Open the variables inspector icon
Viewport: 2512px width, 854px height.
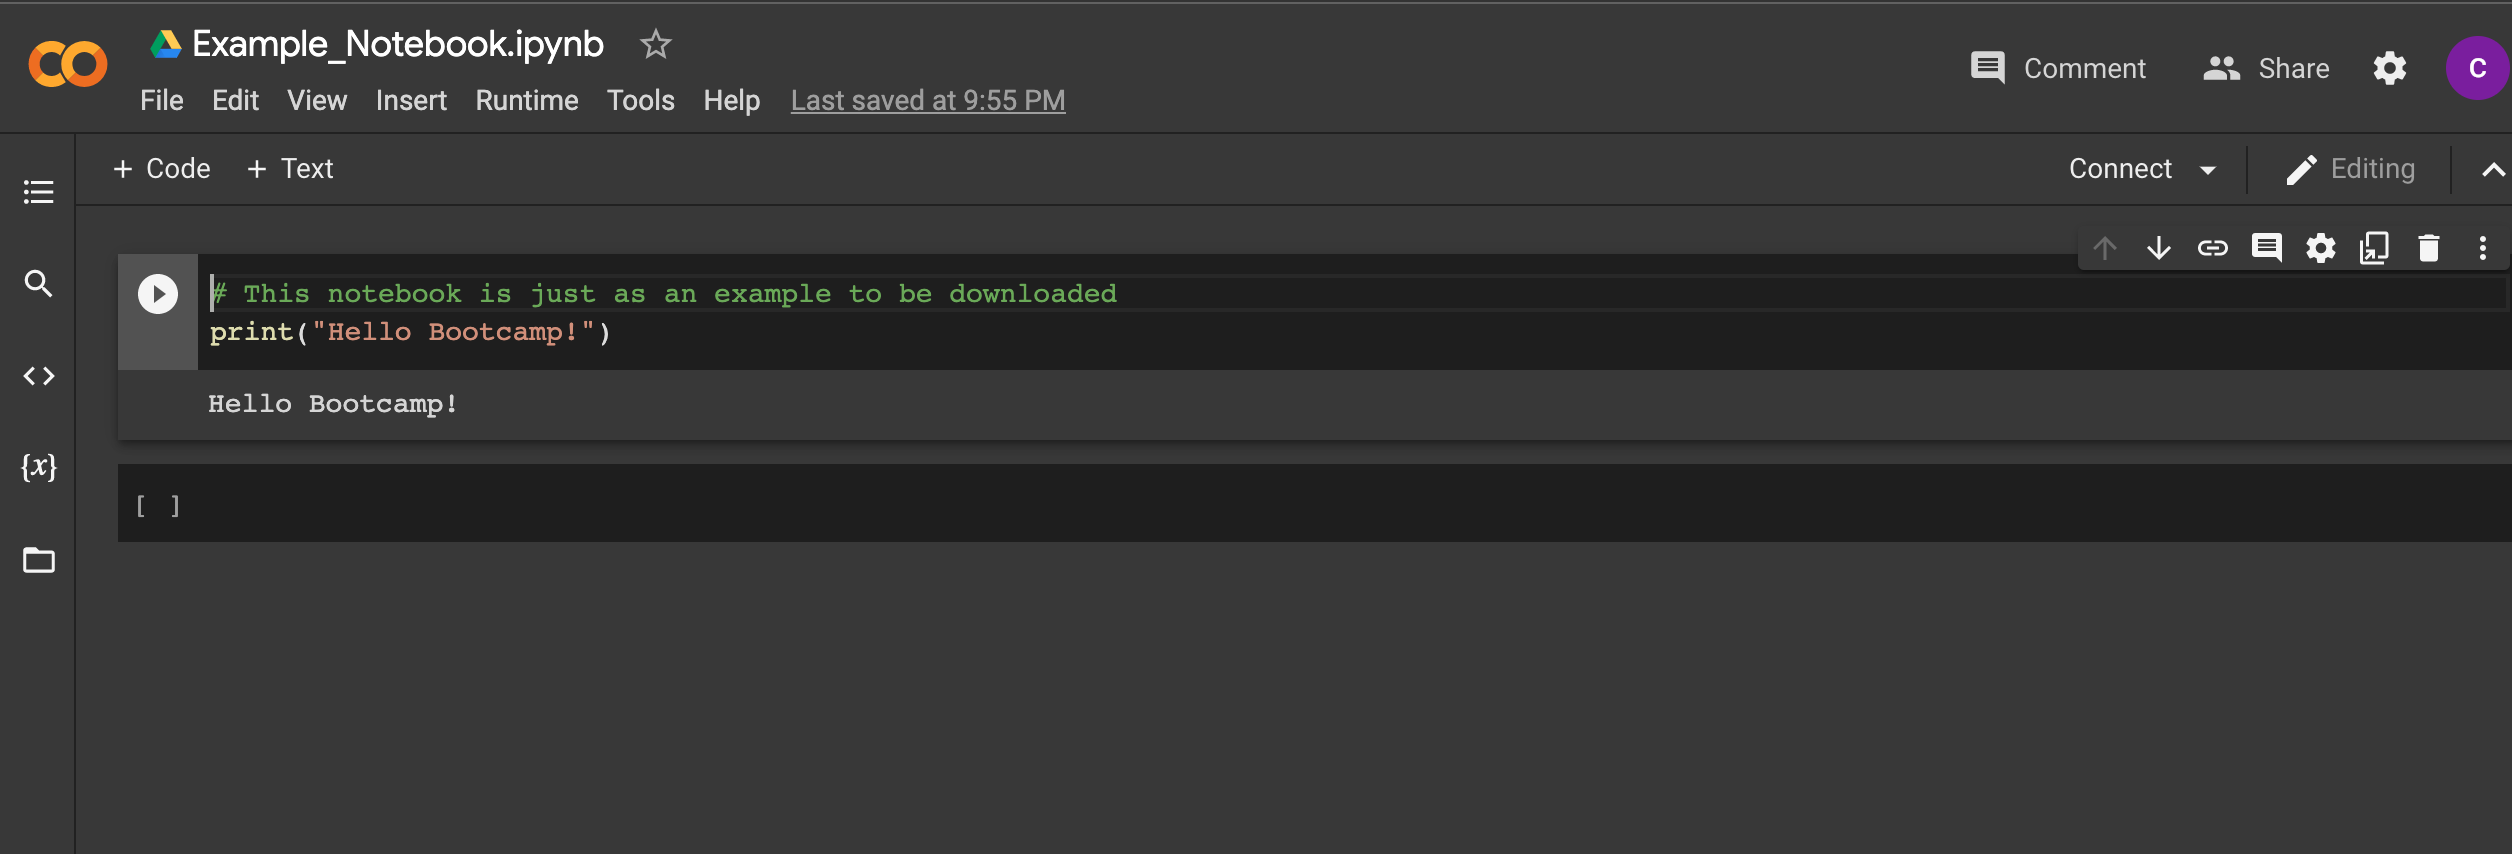click(x=38, y=467)
